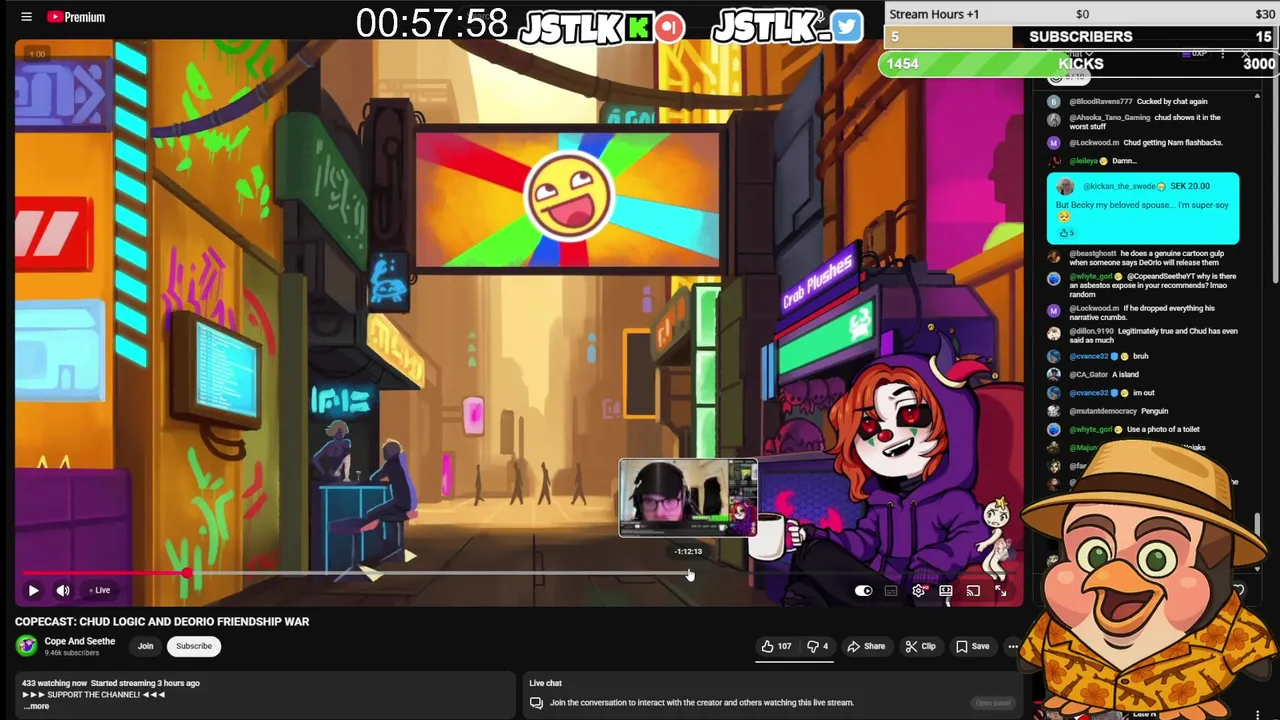Click the video title COPECAST: CHUD LOGIC AND DEORIO
This screenshot has height=720, width=1280.
pos(162,621)
